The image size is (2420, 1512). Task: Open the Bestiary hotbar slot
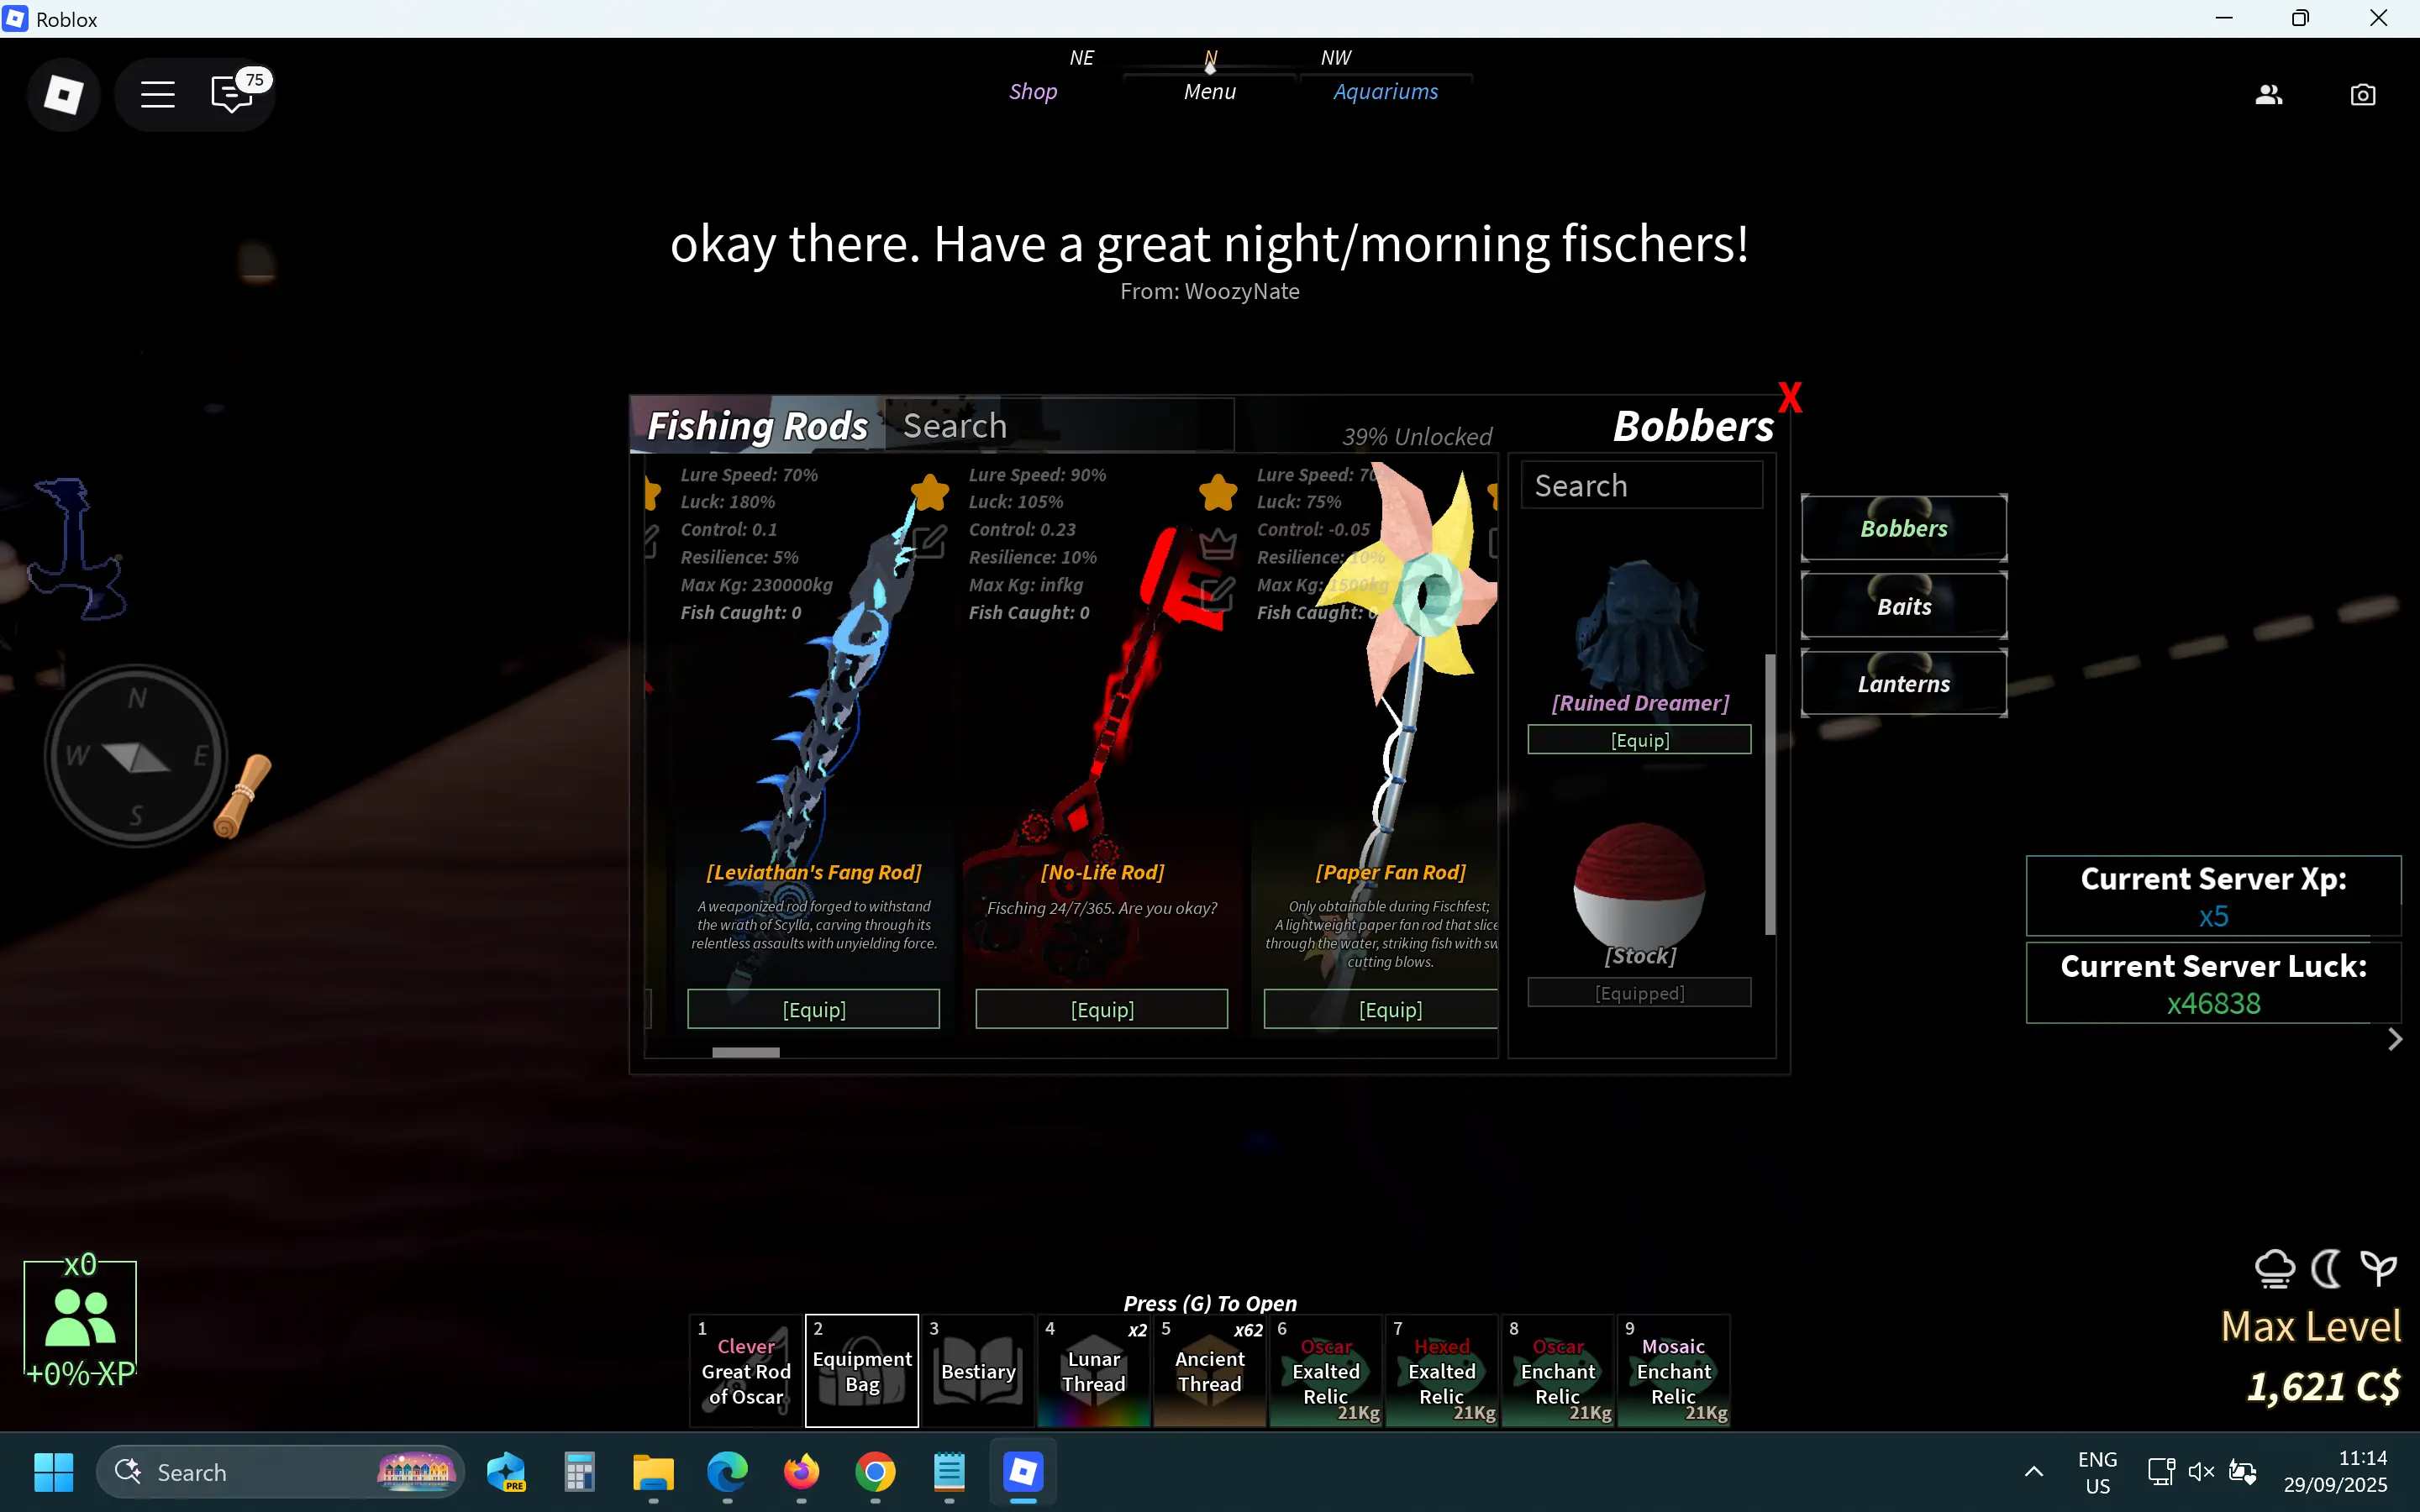point(977,1370)
